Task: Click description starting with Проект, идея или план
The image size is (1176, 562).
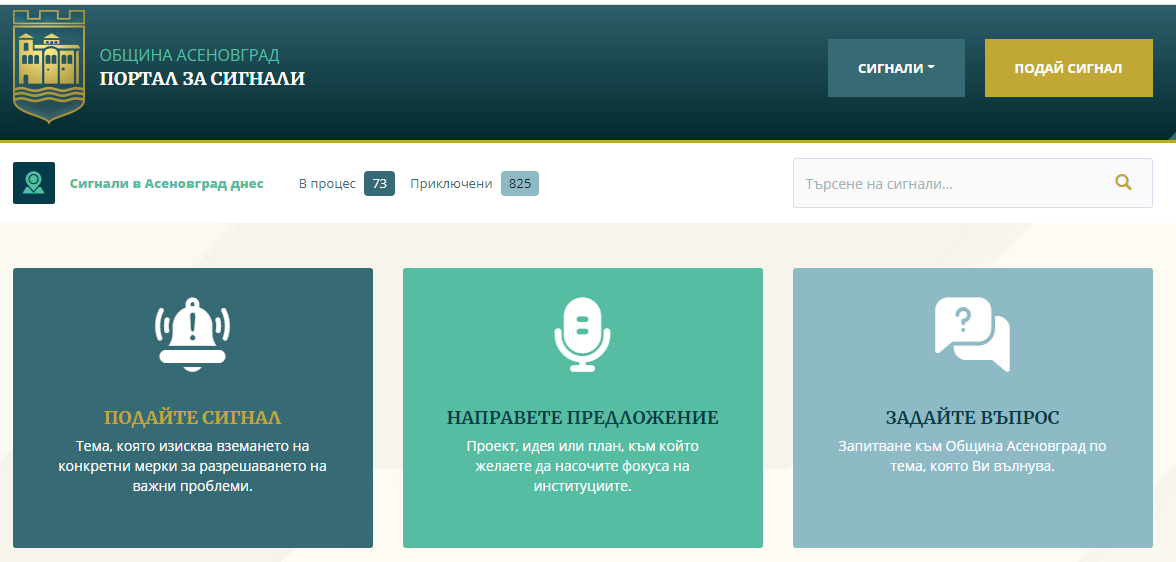Action: click(583, 466)
